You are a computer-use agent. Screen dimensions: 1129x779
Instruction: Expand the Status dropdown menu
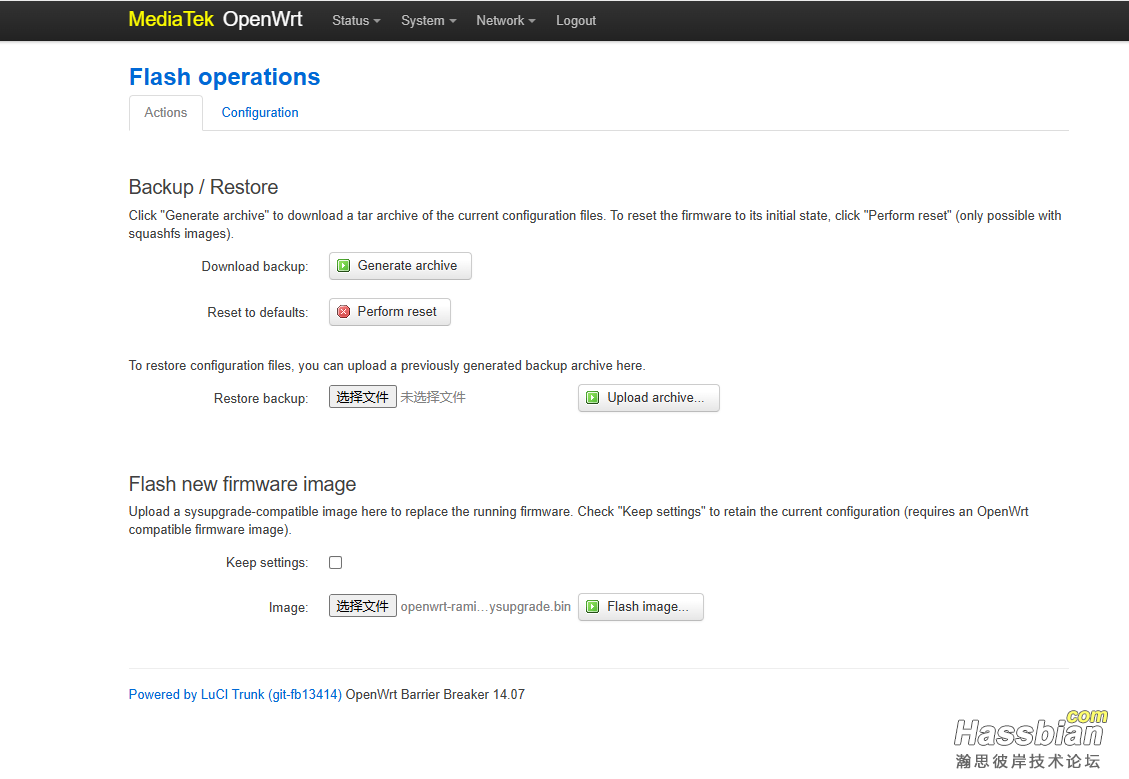[356, 21]
